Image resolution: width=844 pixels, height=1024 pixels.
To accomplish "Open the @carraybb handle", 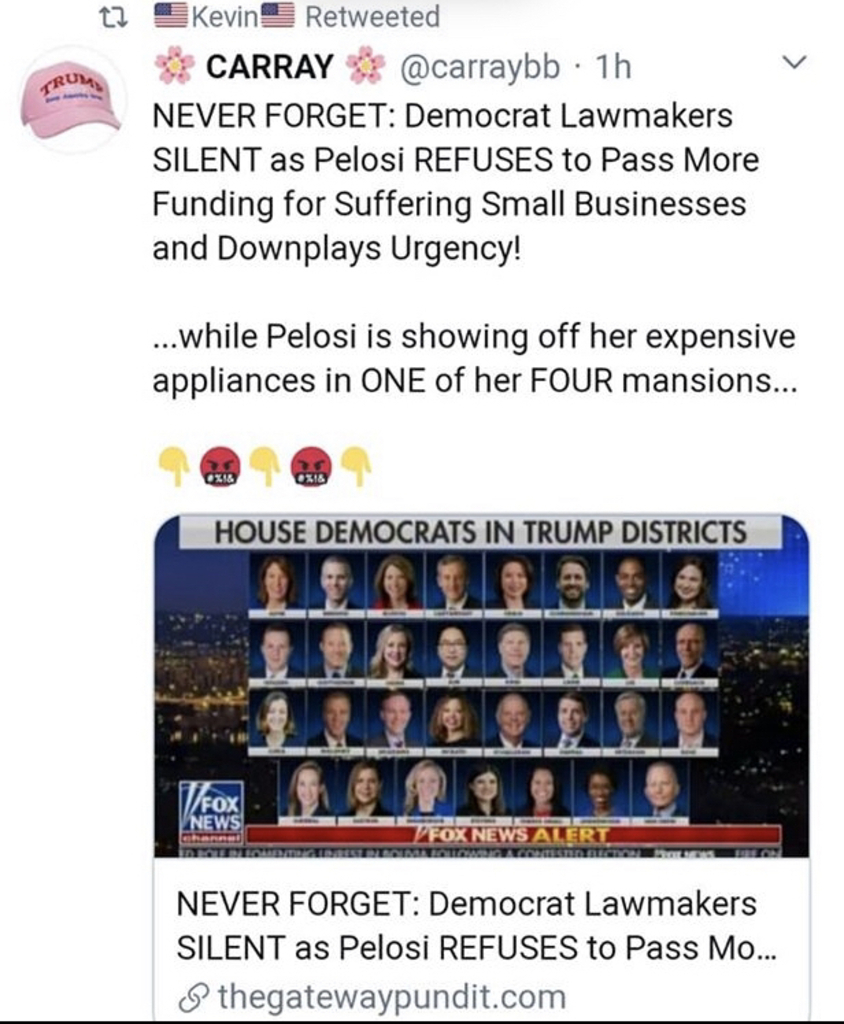I will pos(479,66).
